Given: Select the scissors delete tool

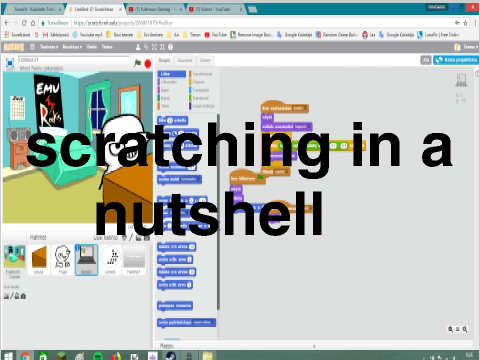Looking at the screenshot, I should (x=146, y=47).
